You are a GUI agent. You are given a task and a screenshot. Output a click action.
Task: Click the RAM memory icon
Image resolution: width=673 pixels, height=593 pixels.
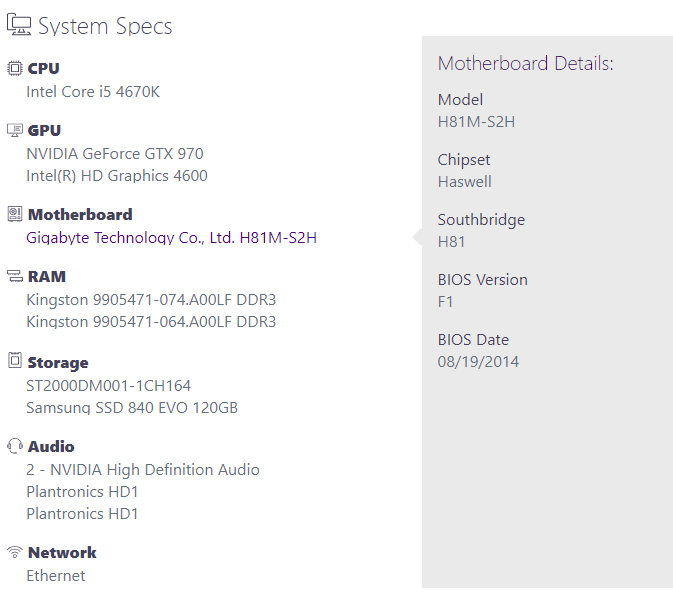(15, 276)
